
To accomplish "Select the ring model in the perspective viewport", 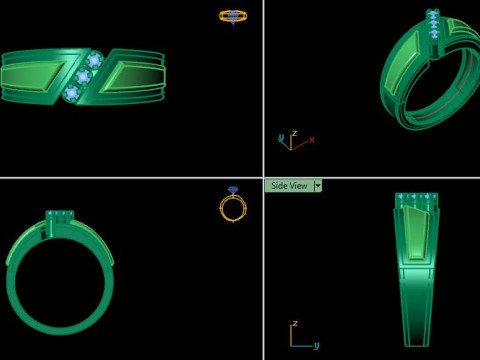I will pos(430,69).
